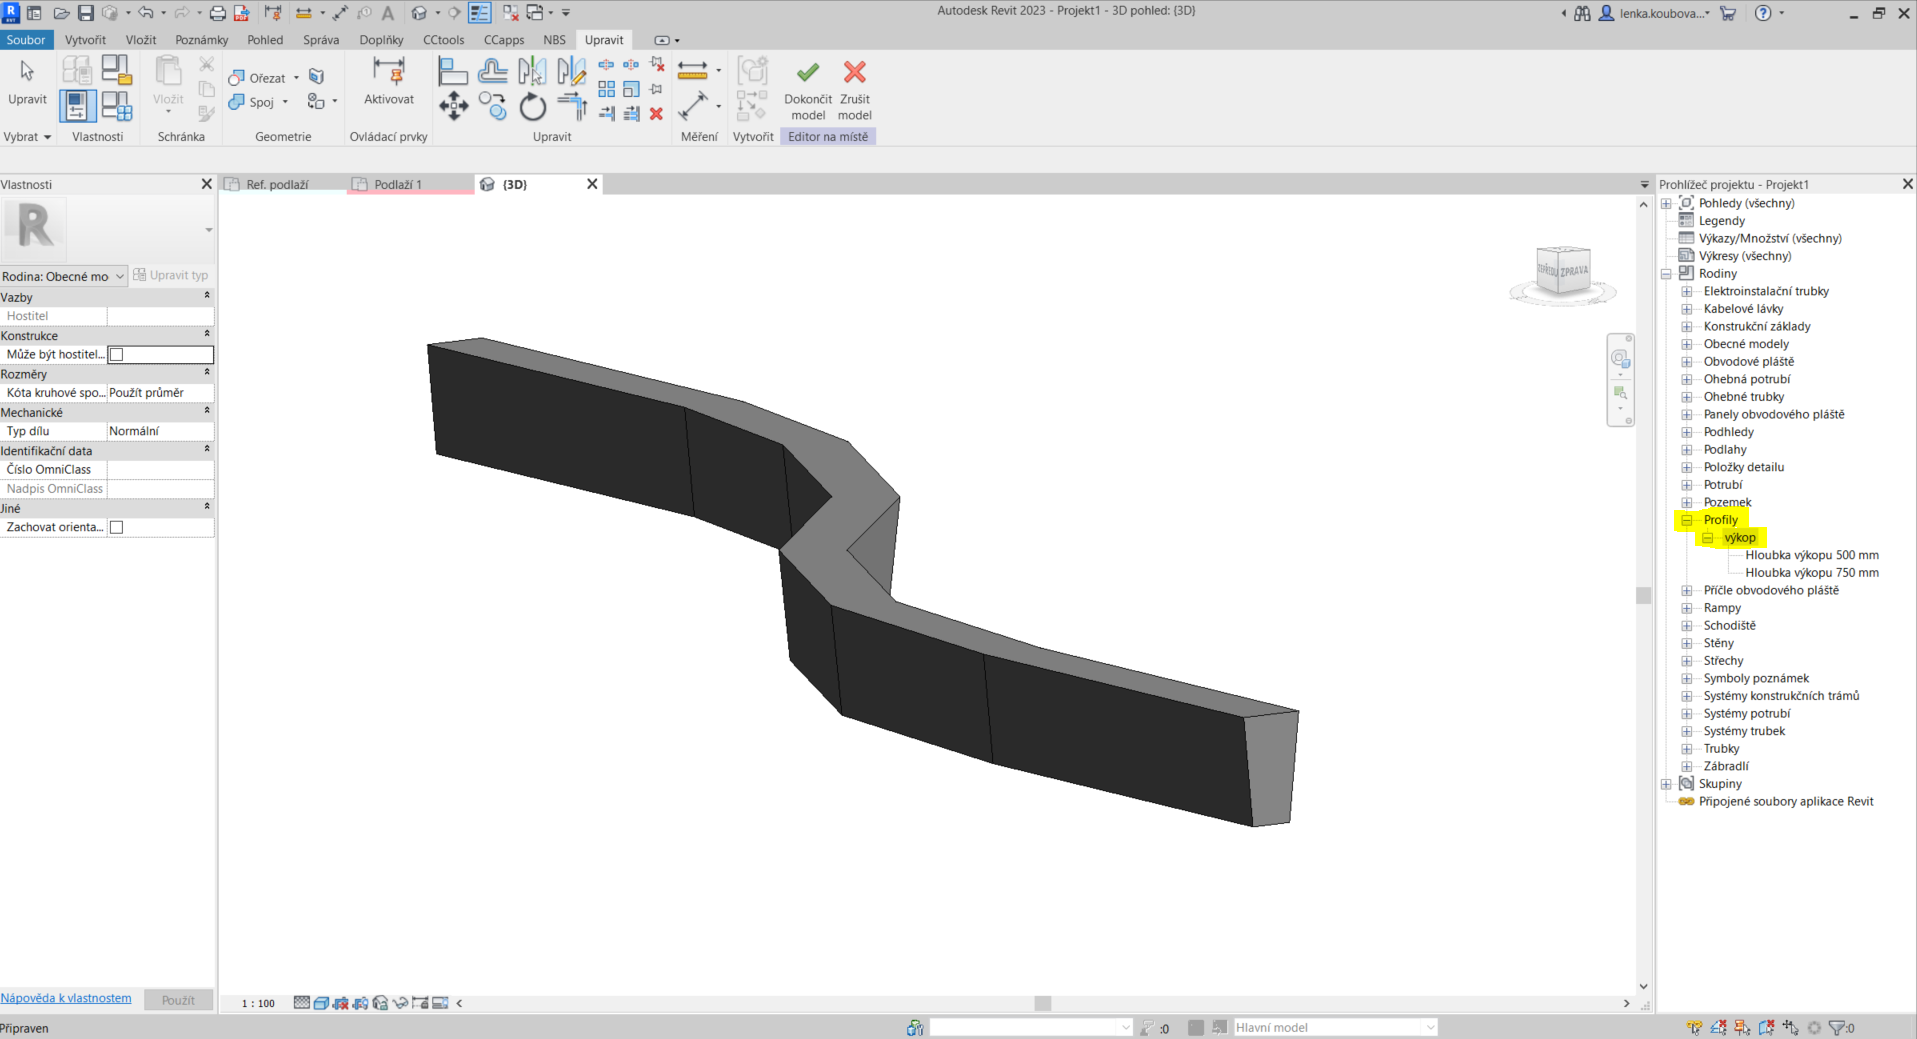
Task: Enable the Může být hostitel checkbox
Action: click(x=117, y=354)
